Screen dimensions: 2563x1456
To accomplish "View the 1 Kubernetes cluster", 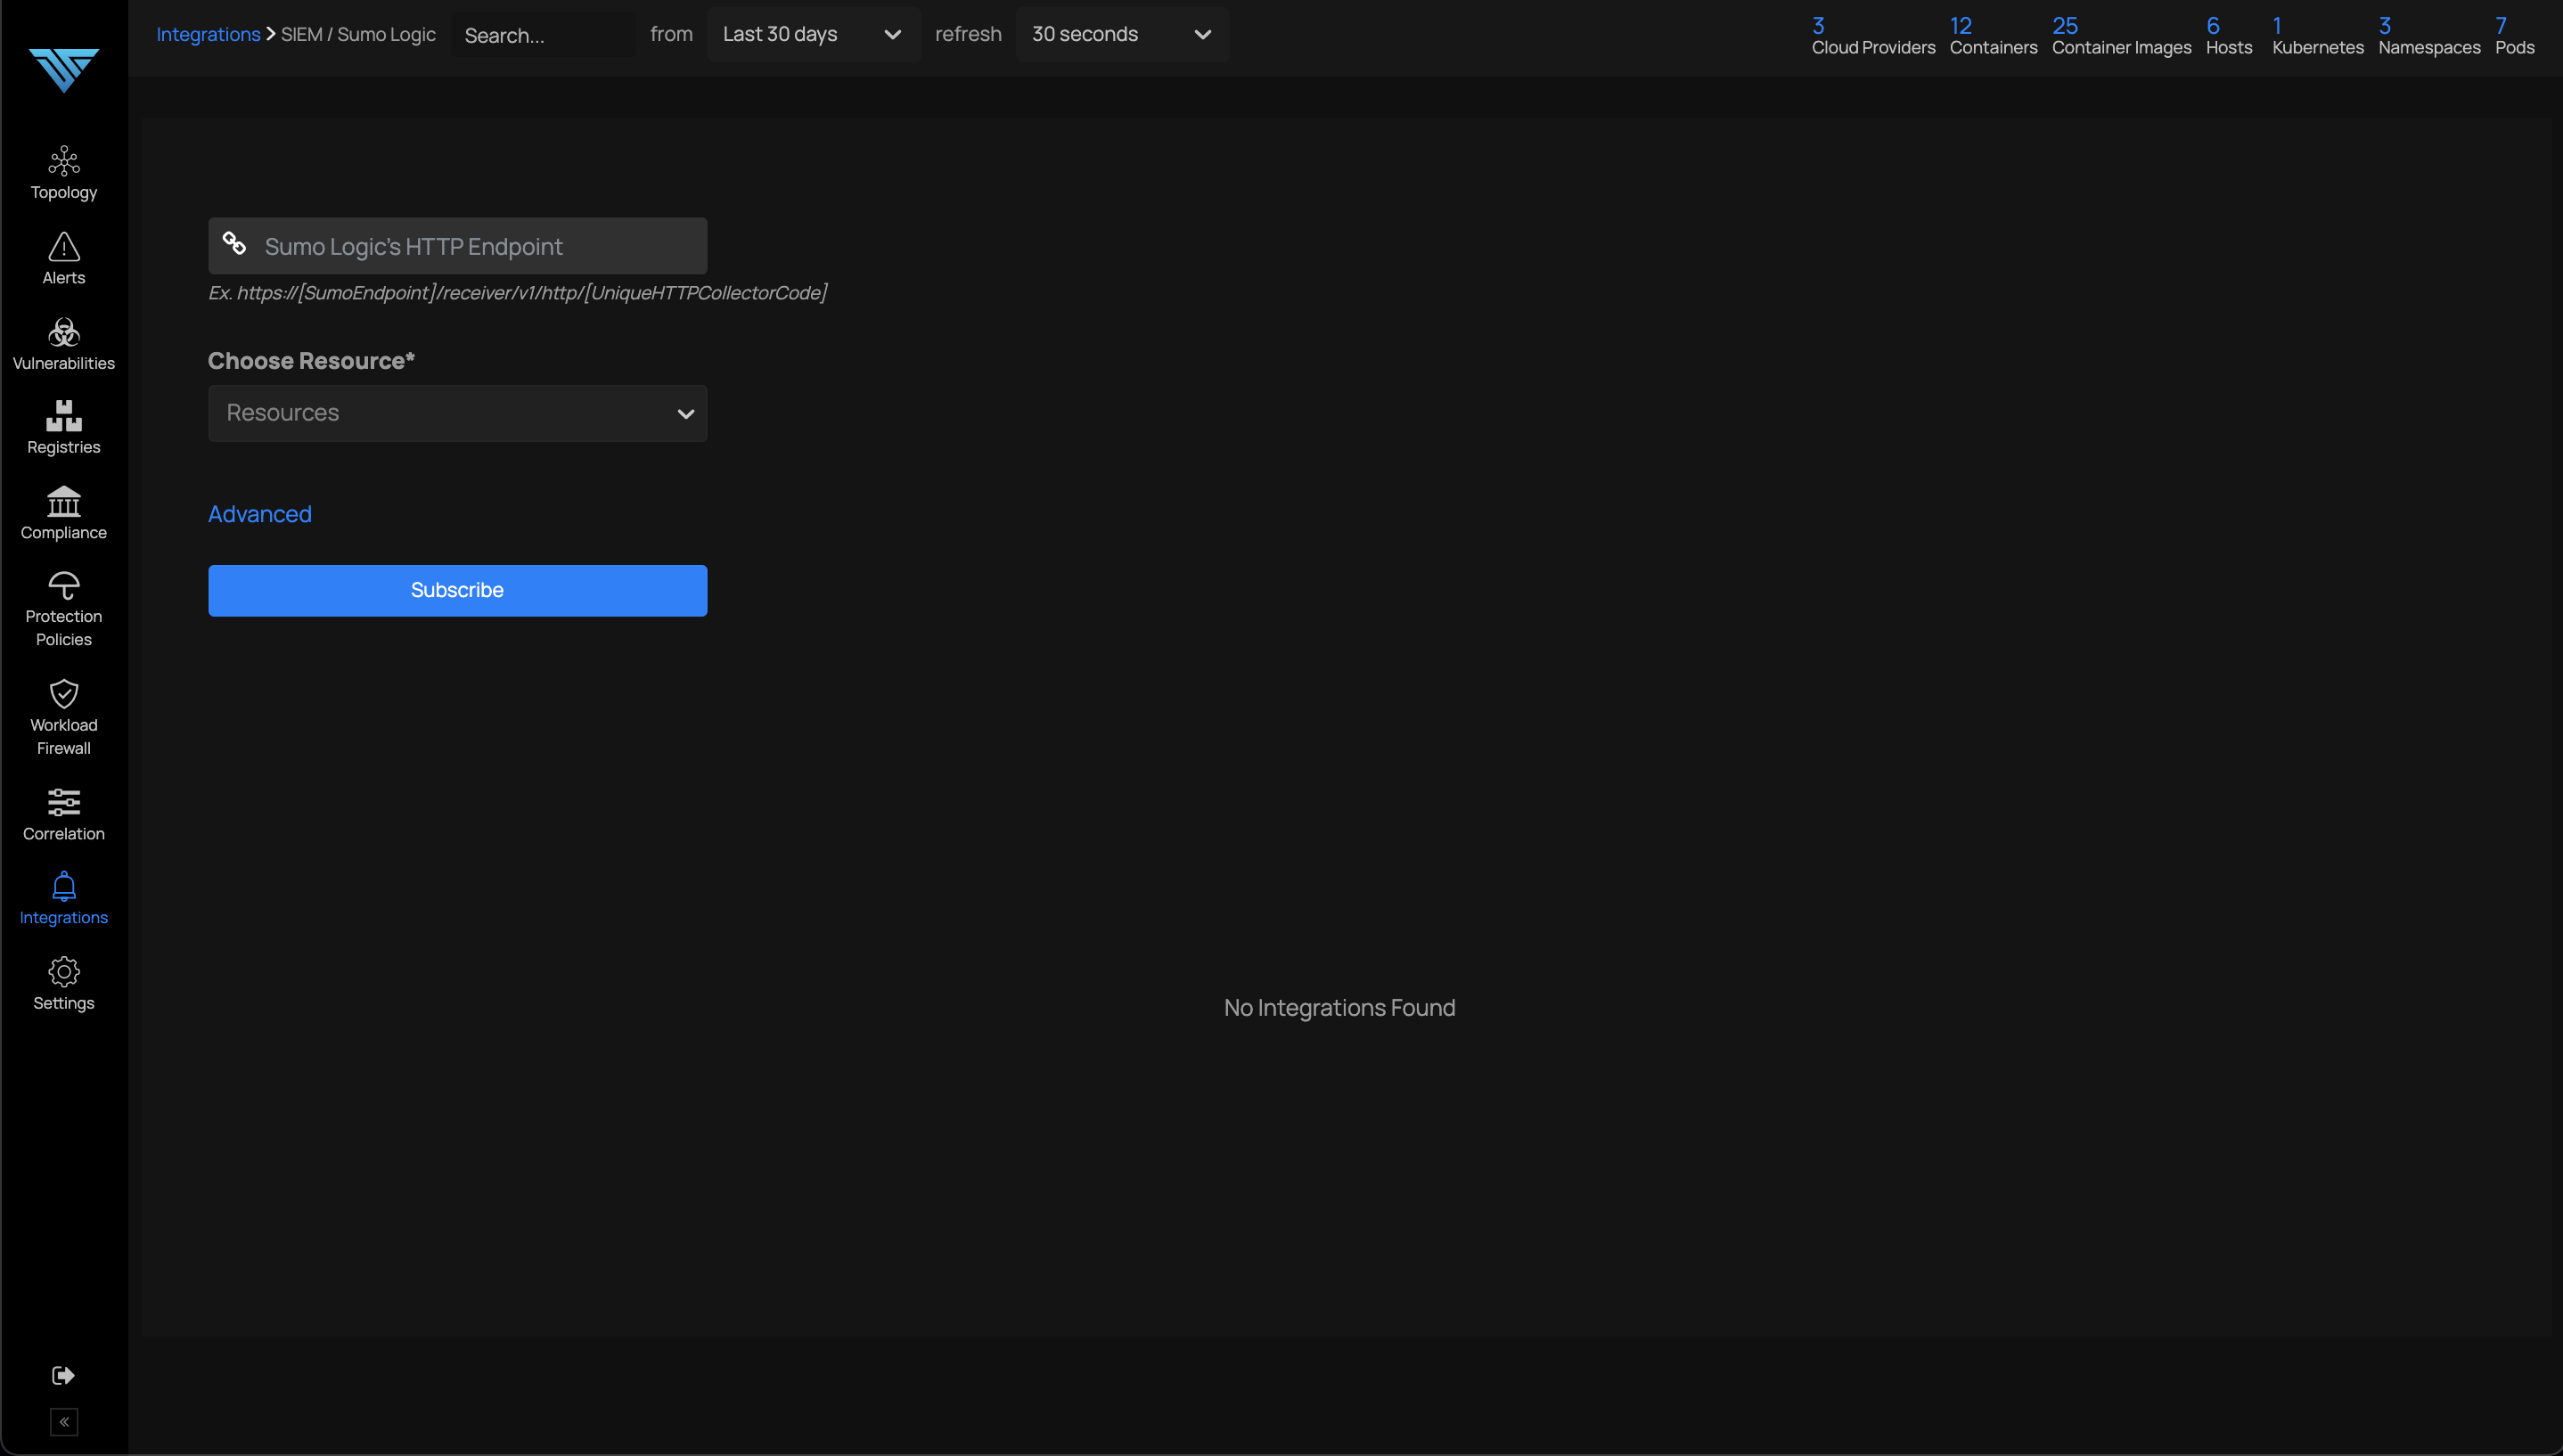I will [2317, 36].
